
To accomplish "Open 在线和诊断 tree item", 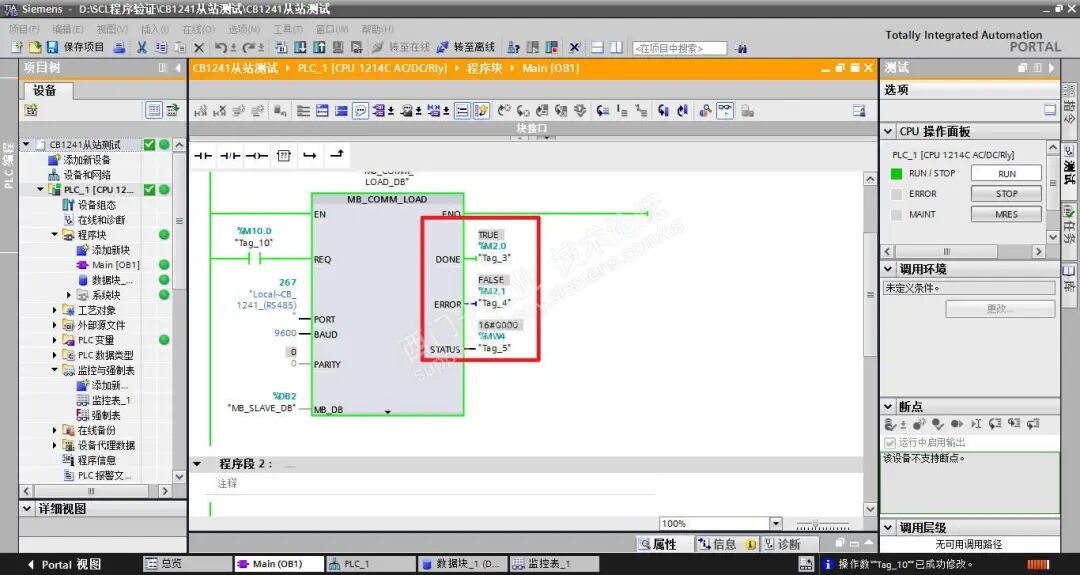I will click(x=101, y=220).
